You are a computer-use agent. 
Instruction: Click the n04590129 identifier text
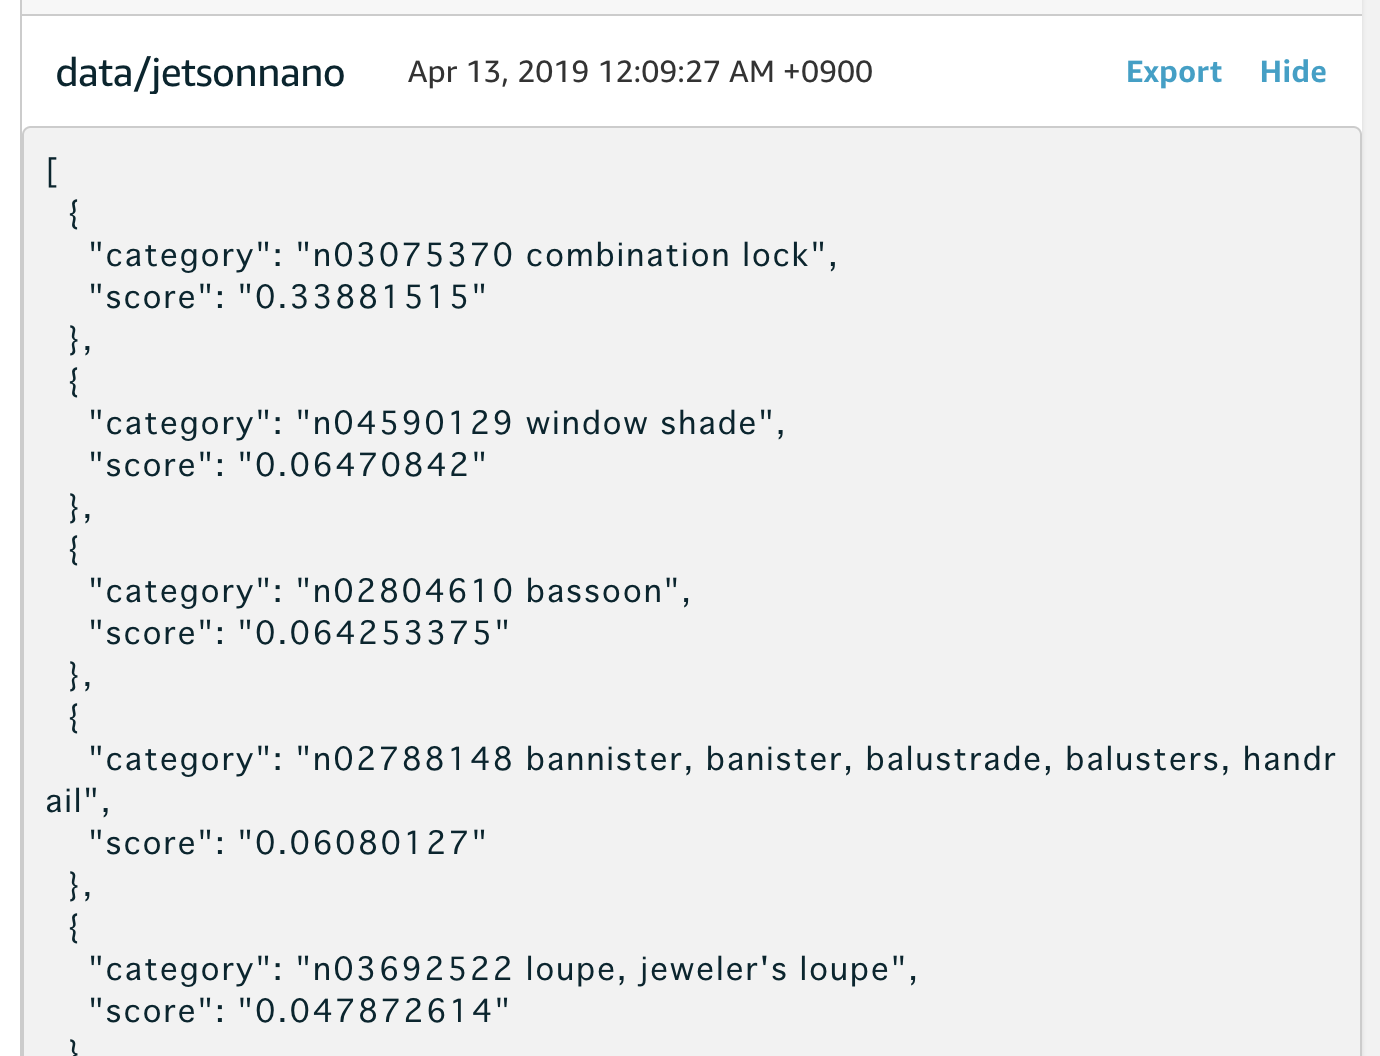coord(413,424)
